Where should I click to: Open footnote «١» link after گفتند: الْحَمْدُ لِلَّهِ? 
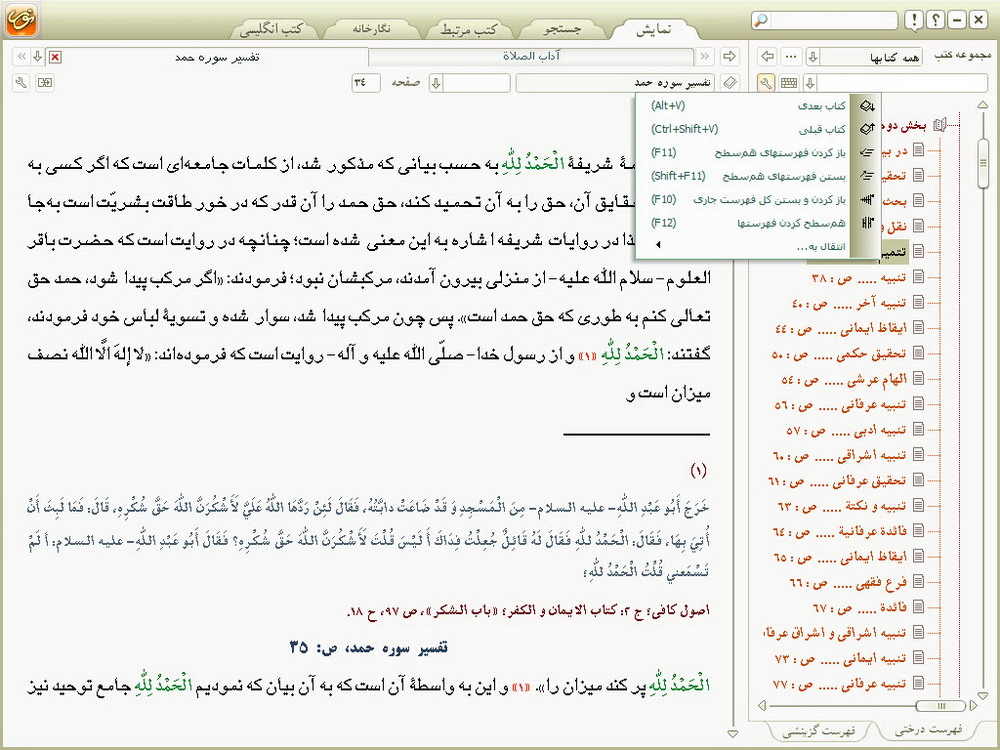pyautogui.click(x=589, y=355)
